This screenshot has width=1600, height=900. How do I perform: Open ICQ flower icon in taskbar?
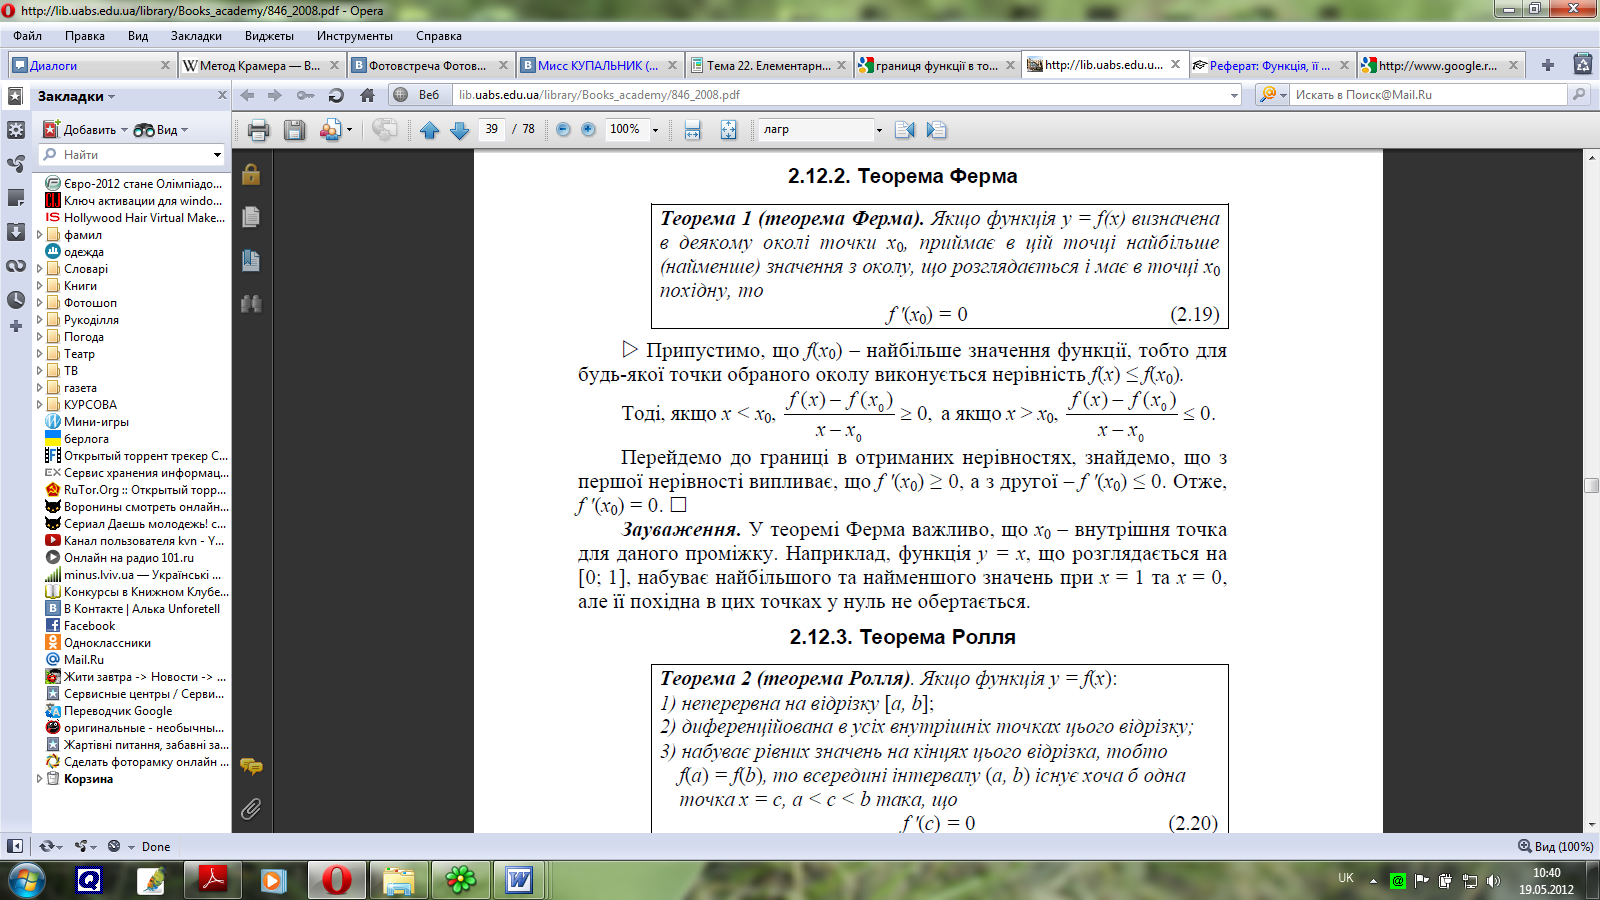460,880
